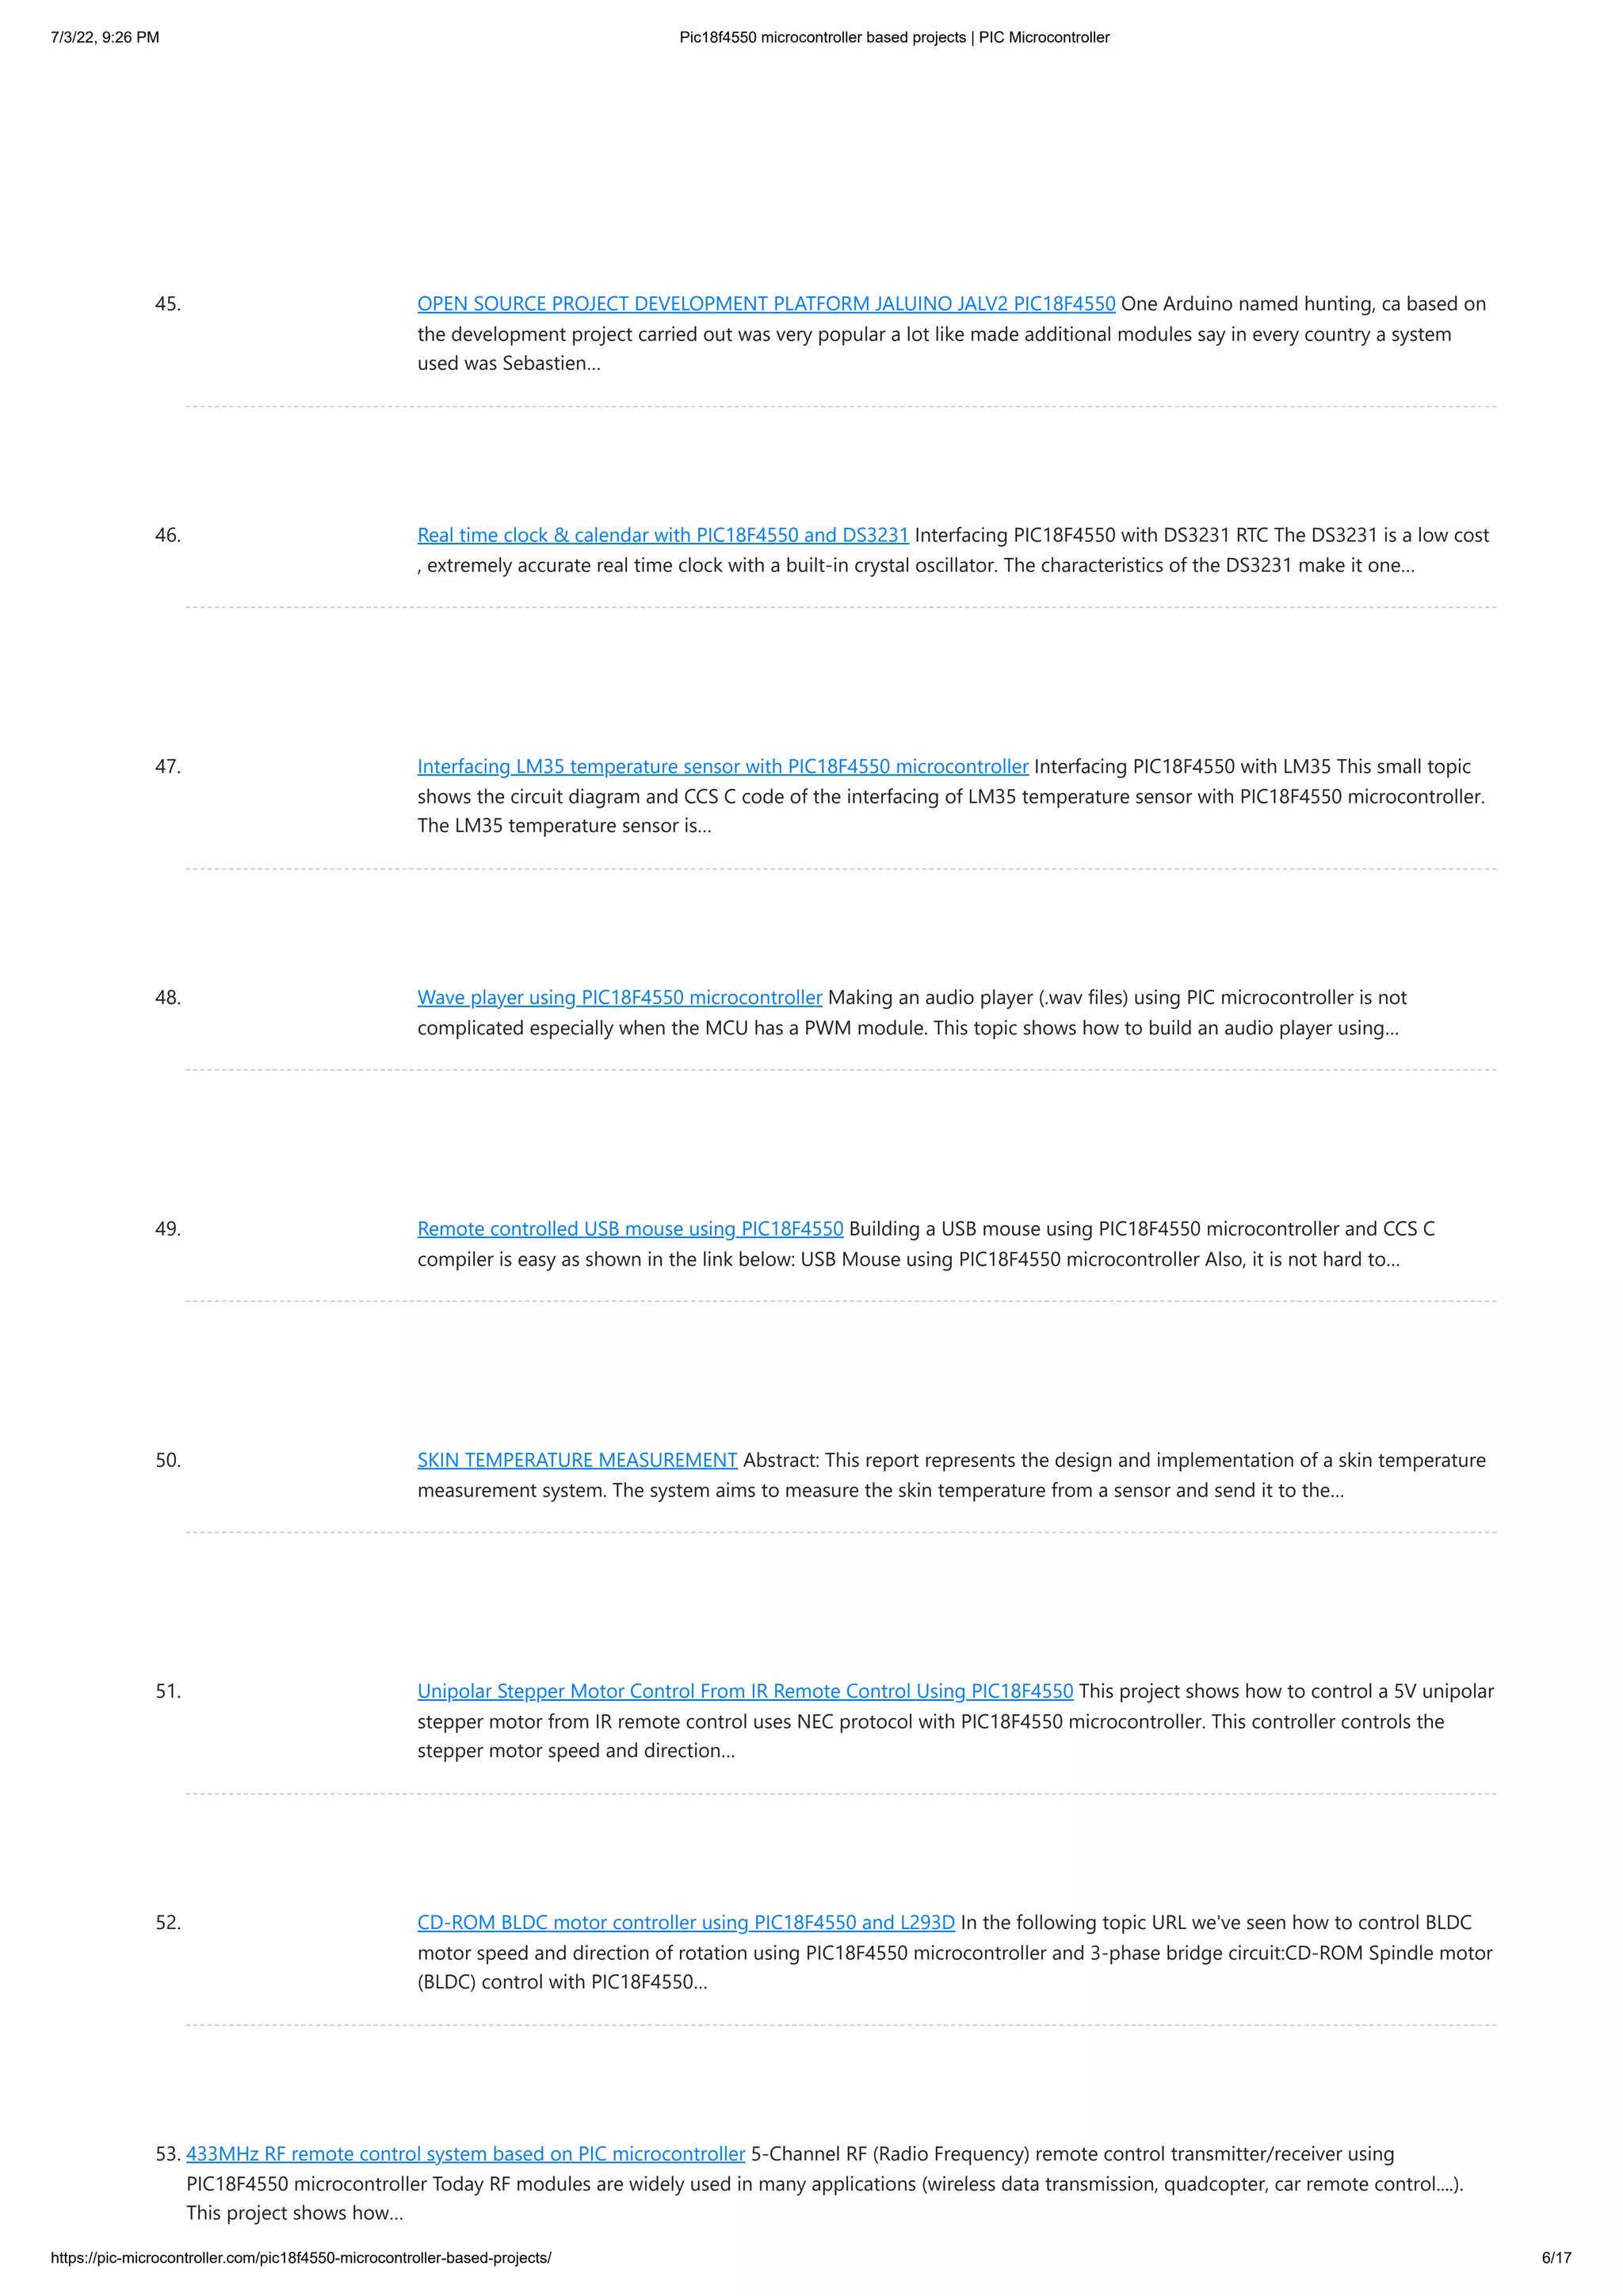Open SKIN TEMPERATURE MEASUREMENT link
Image resolution: width=1623 pixels, height=2296 pixels.
577,1460
